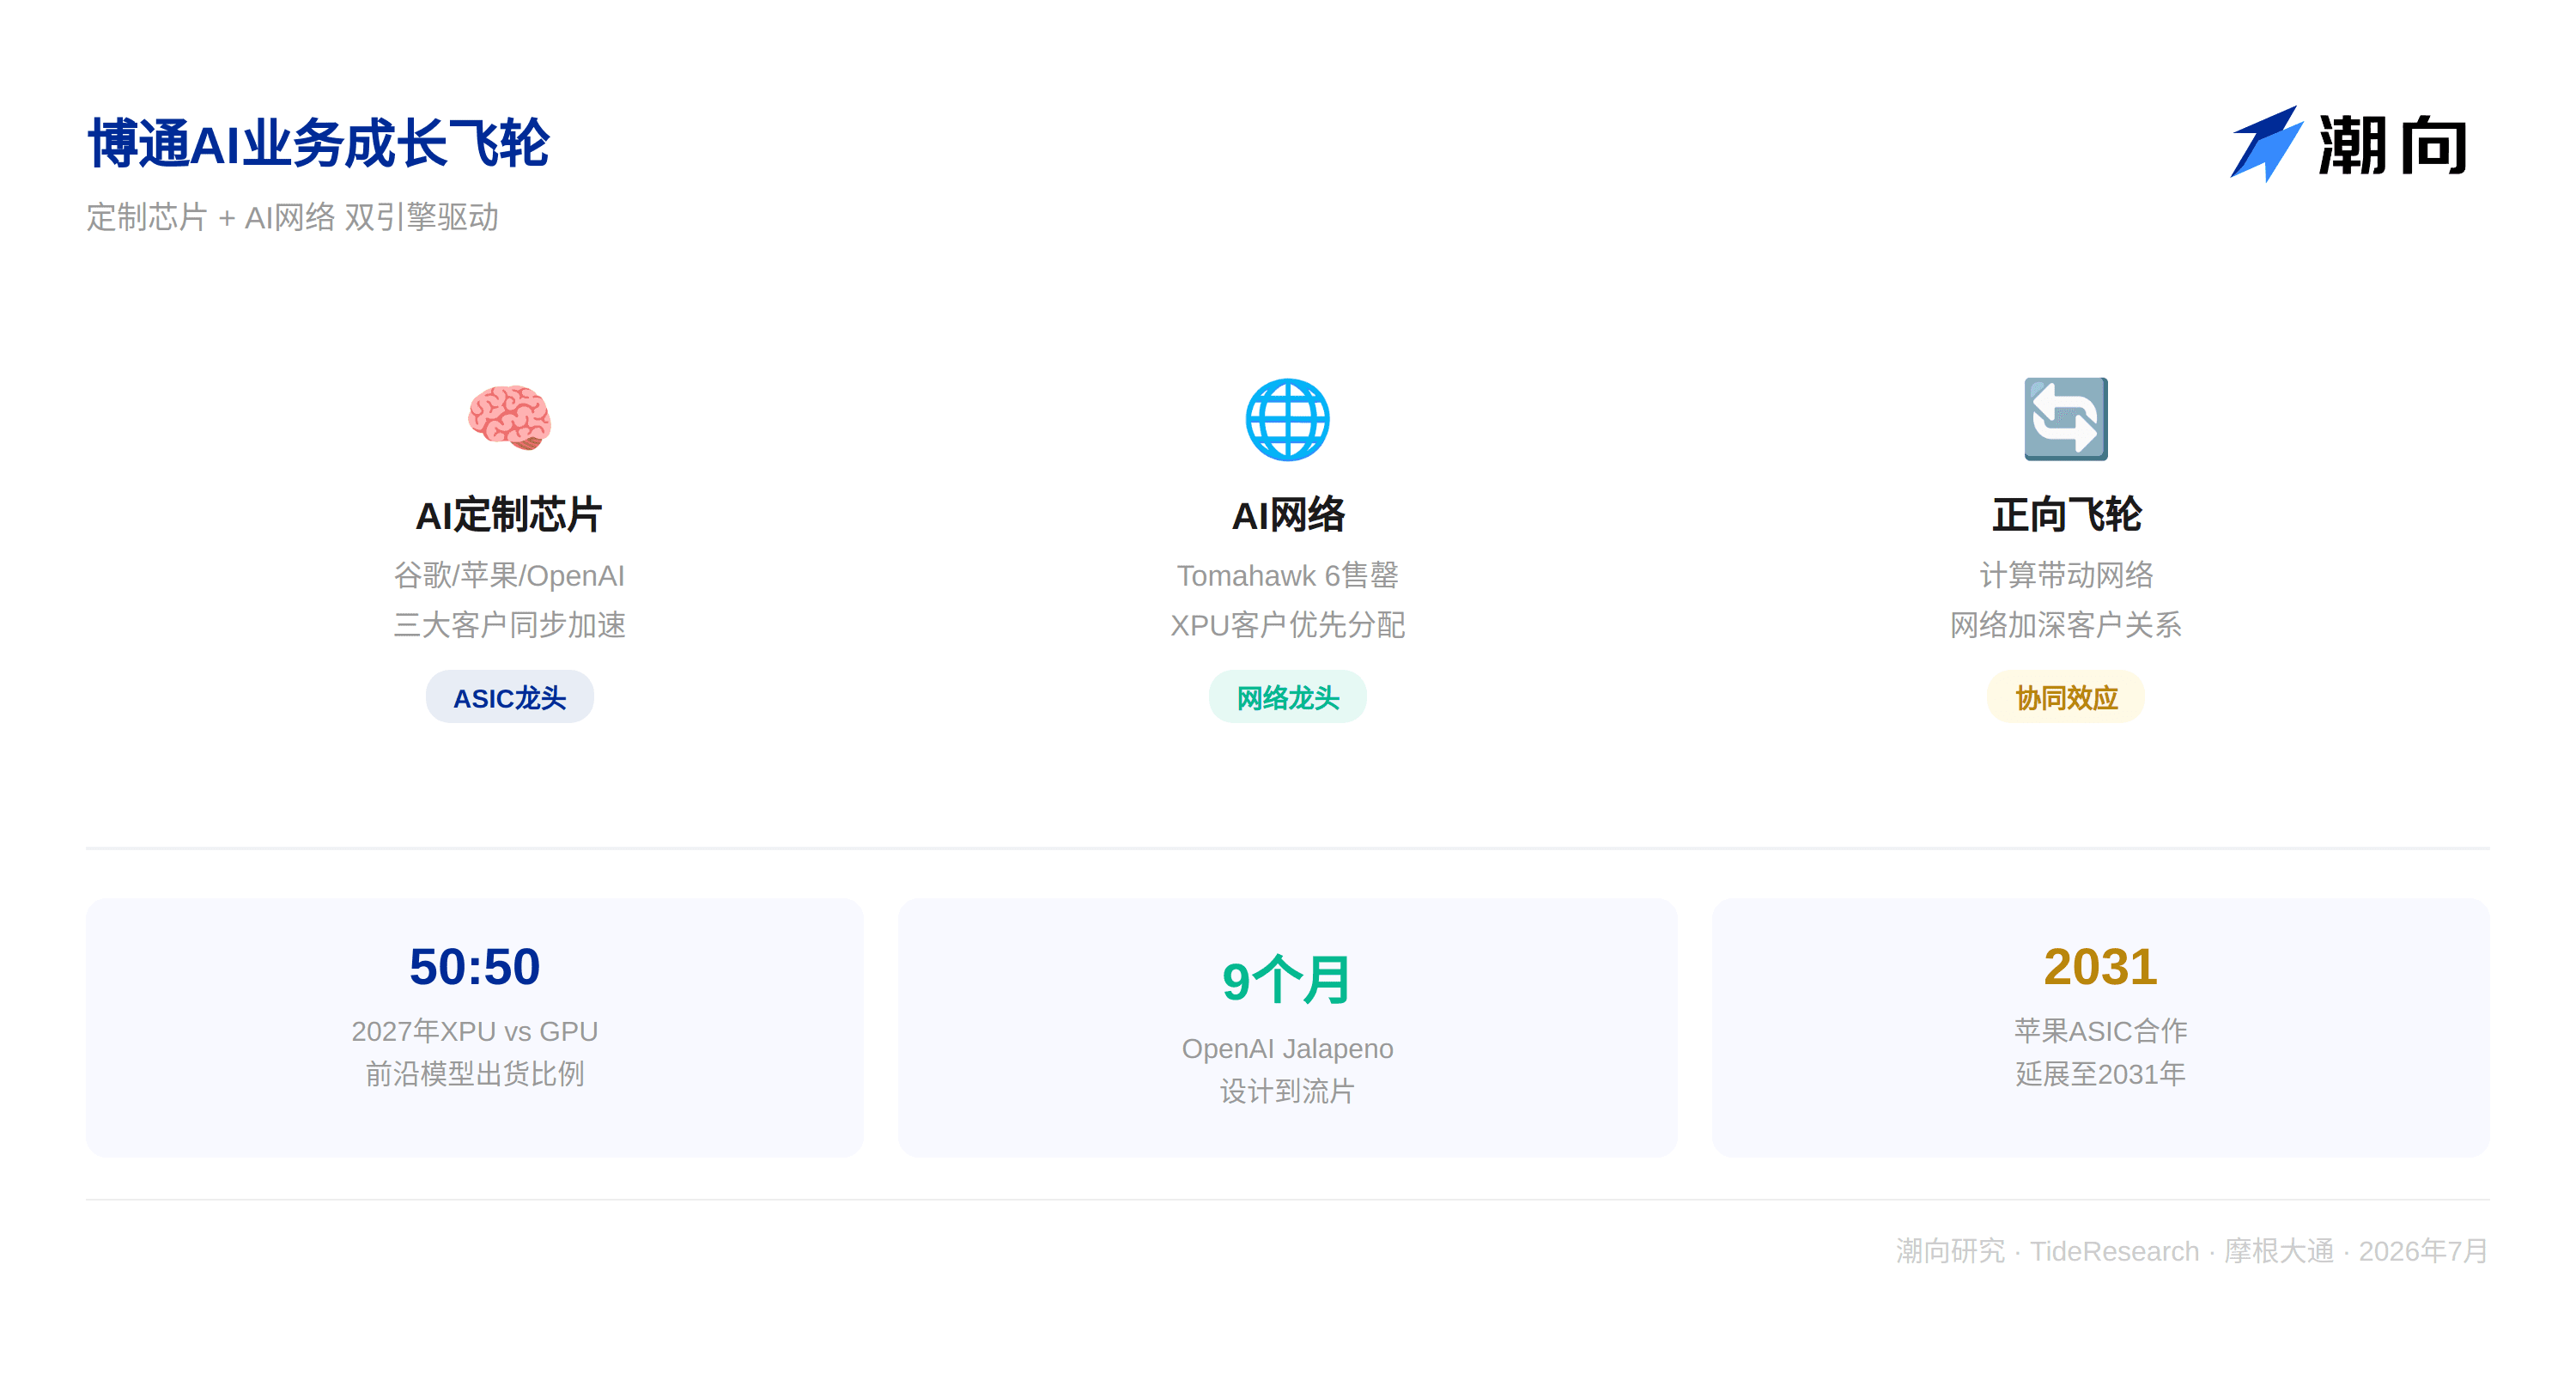Click the text OpenAI Jalapeno

[x=1287, y=1048]
